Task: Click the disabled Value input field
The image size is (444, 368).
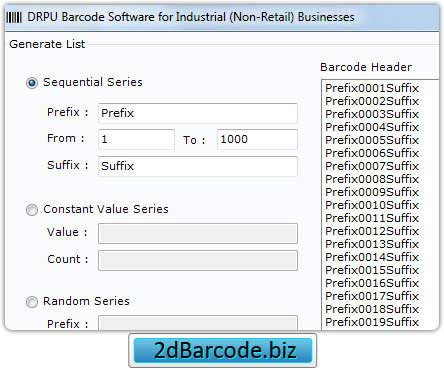Action: point(198,233)
